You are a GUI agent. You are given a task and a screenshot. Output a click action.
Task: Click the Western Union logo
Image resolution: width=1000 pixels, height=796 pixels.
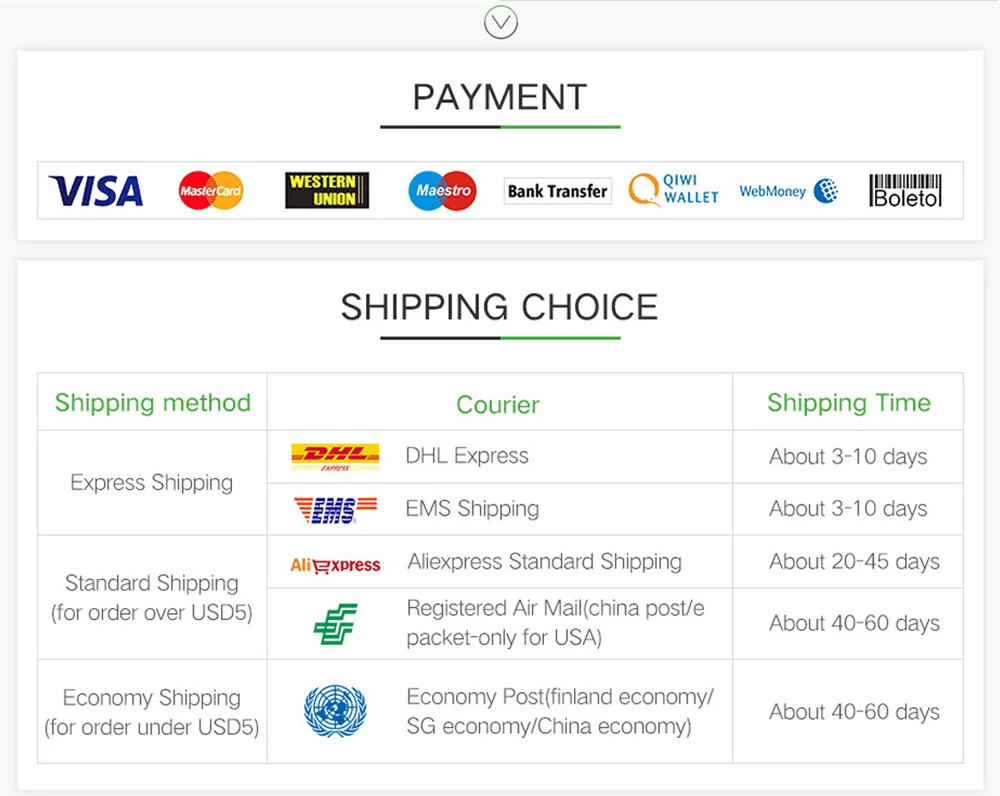point(327,190)
